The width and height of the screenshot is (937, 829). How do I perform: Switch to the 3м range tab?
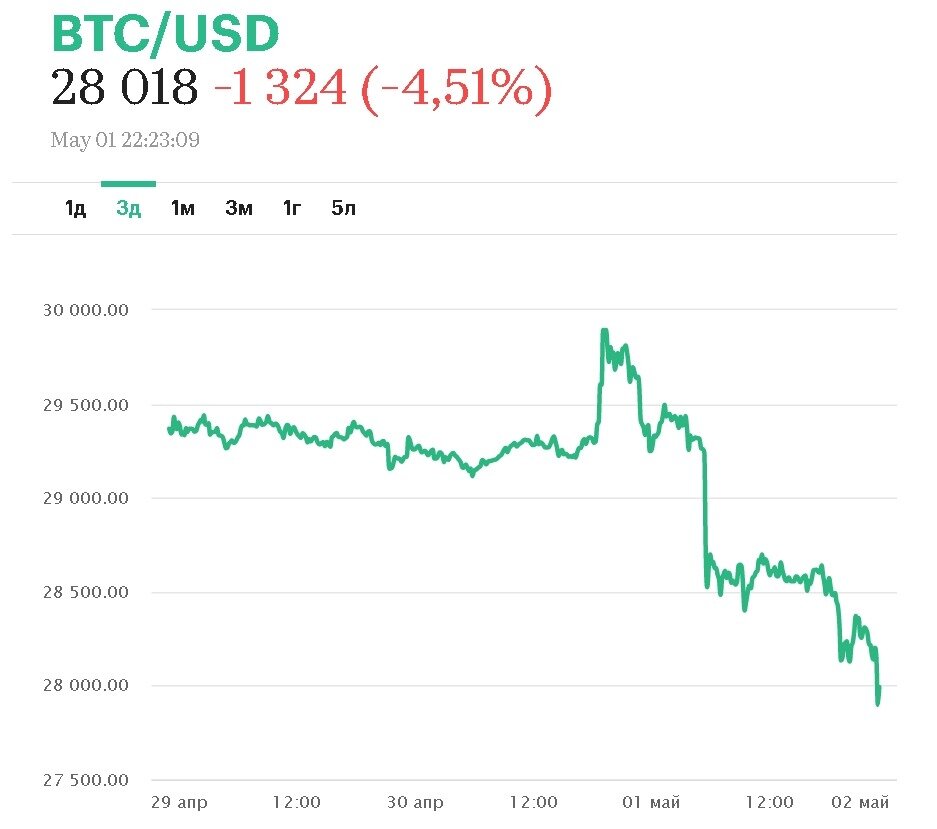(238, 208)
